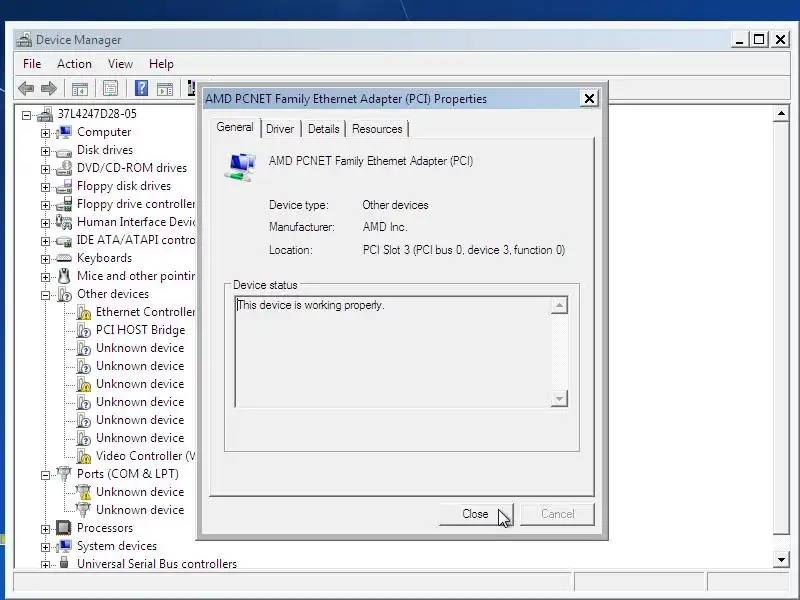
Task: Click the DVD/CD-ROM drives category icon
Action: (x=64, y=168)
